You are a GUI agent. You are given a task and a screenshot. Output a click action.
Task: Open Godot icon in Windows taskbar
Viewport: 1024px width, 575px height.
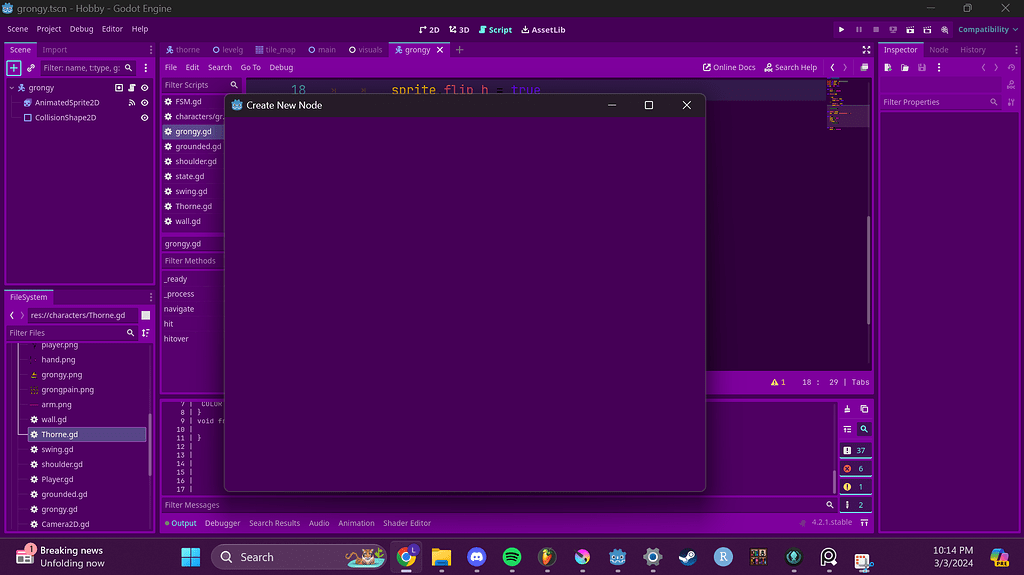(x=617, y=557)
